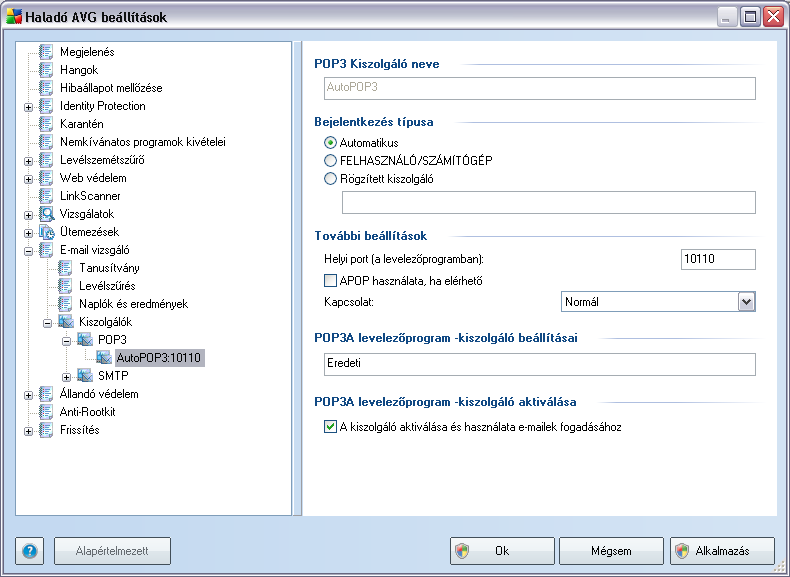Click the POP3 server icon
The width and height of the screenshot is (790, 577).
(85, 340)
